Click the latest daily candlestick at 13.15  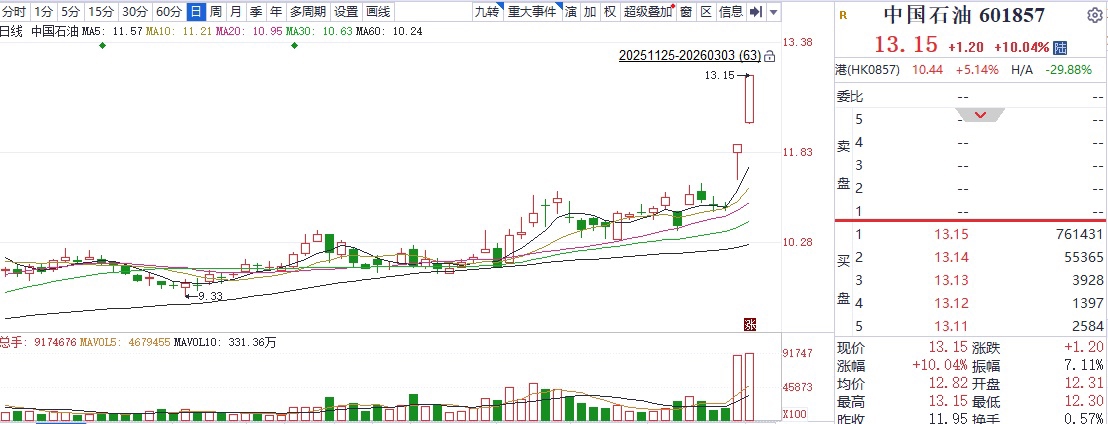(750, 99)
